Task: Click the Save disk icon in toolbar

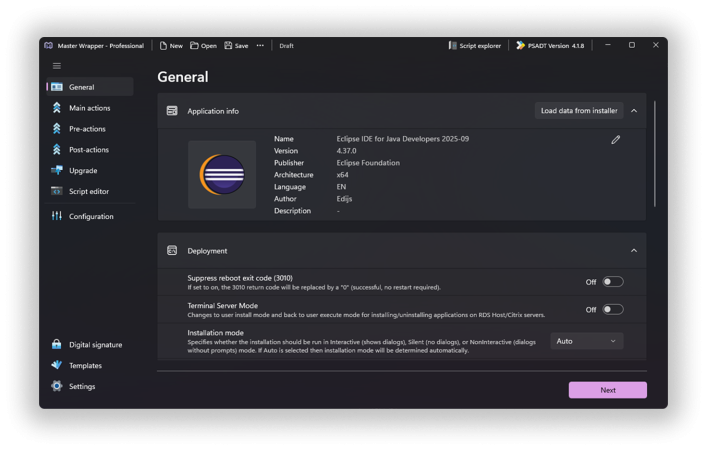Action: (228, 46)
